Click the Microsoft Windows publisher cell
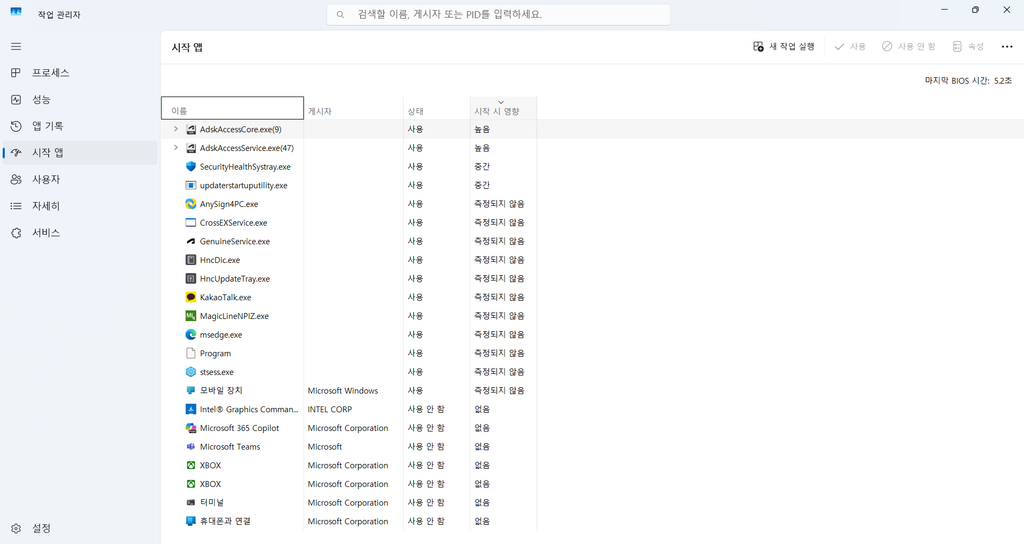 pyautogui.click(x=343, y=391)
